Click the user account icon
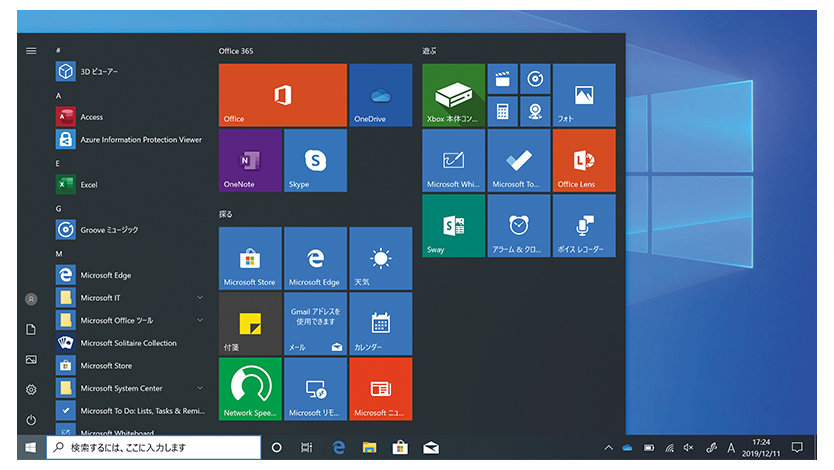Image resolution: width=834 pixels, height=470 pixels. coord(31,299)
